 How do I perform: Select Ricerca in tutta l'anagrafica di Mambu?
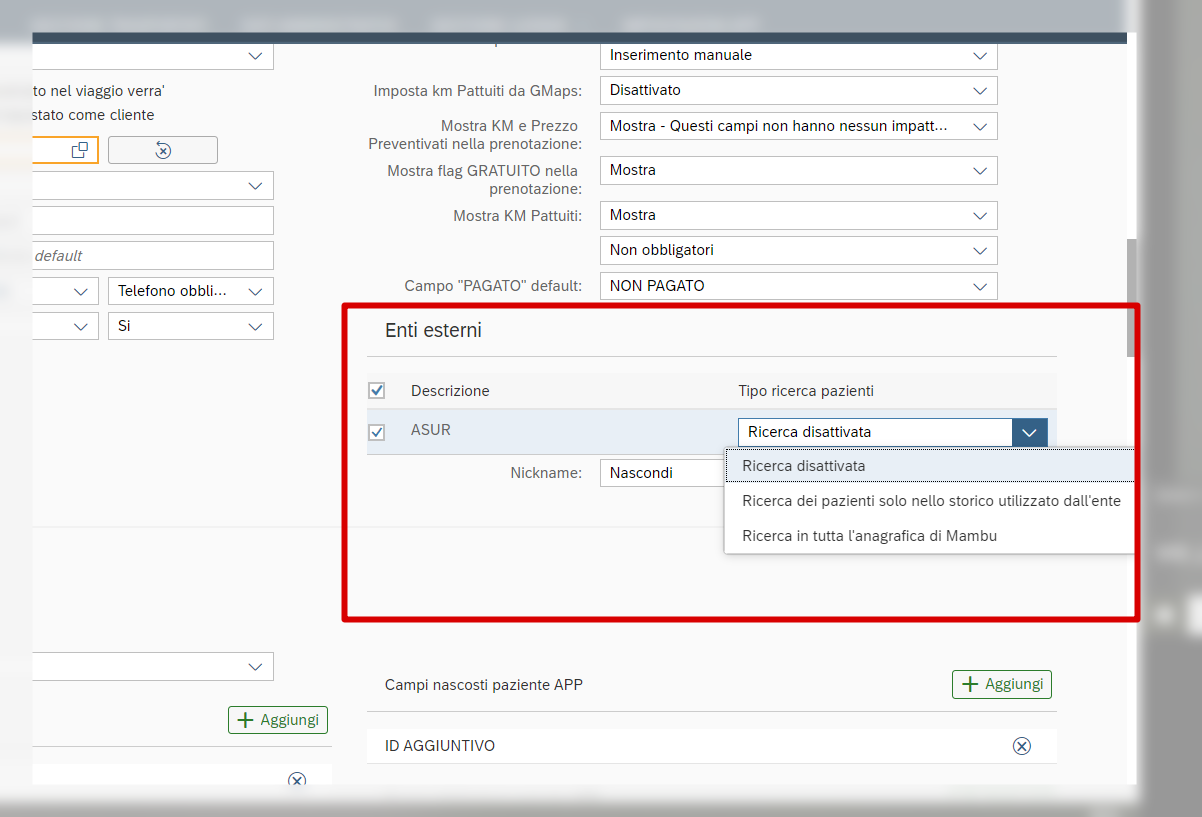pyautogui.click(x=869, y=536)
